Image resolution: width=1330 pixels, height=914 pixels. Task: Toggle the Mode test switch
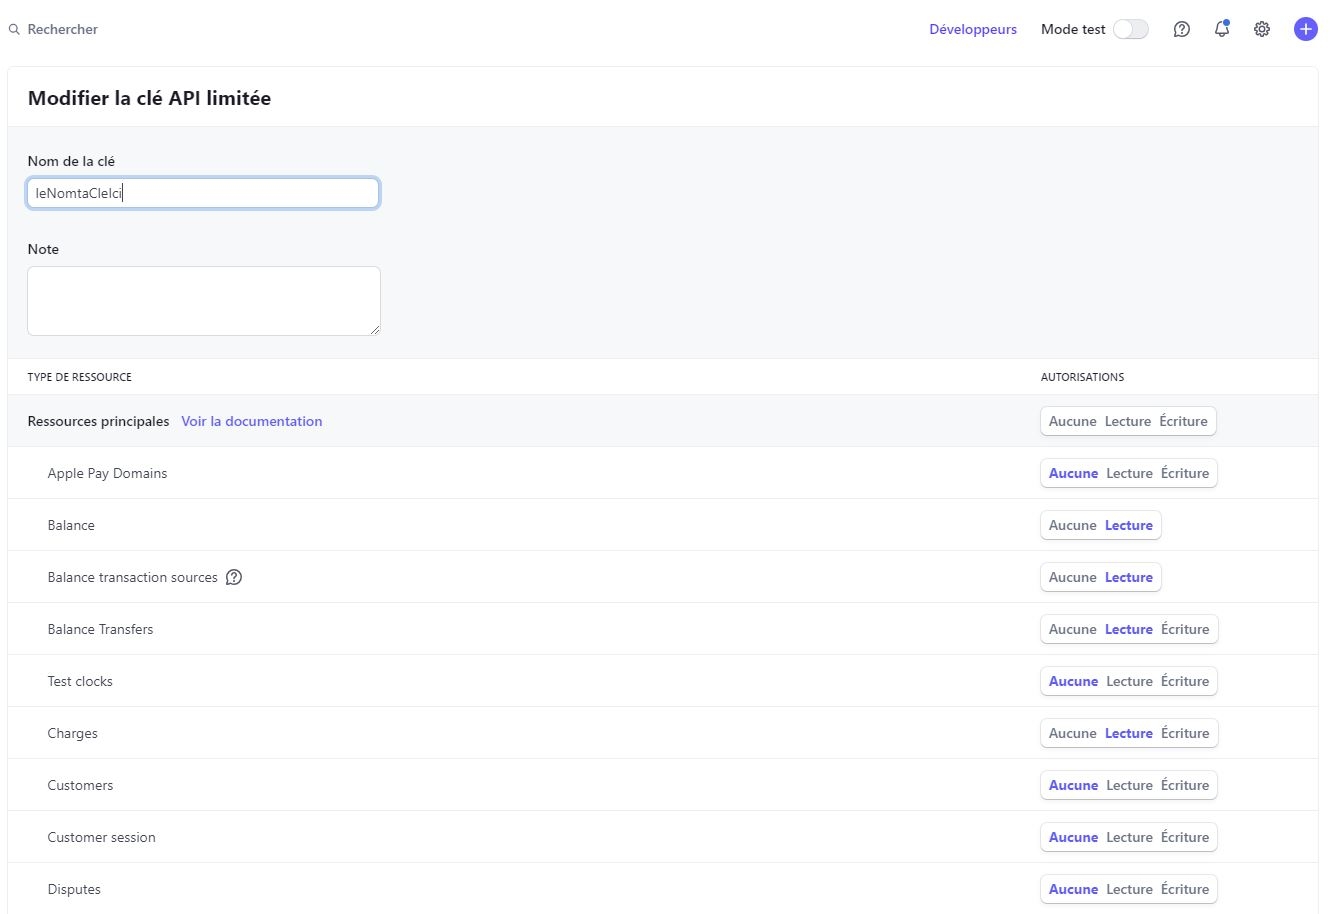(1131, 29)
